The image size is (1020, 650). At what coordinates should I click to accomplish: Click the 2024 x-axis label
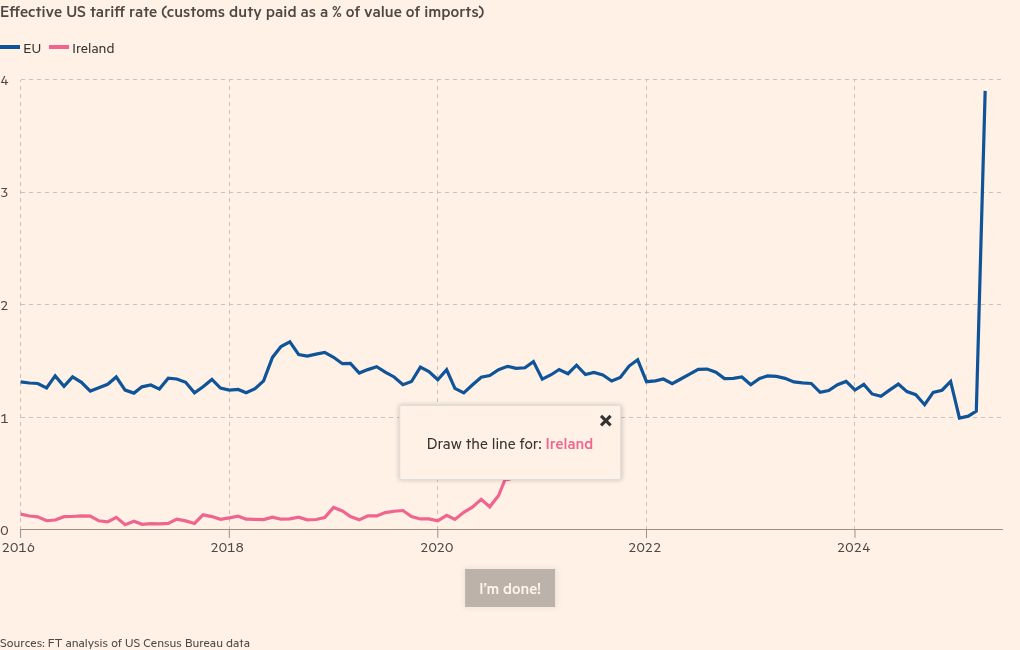click(x=853, y=547)
